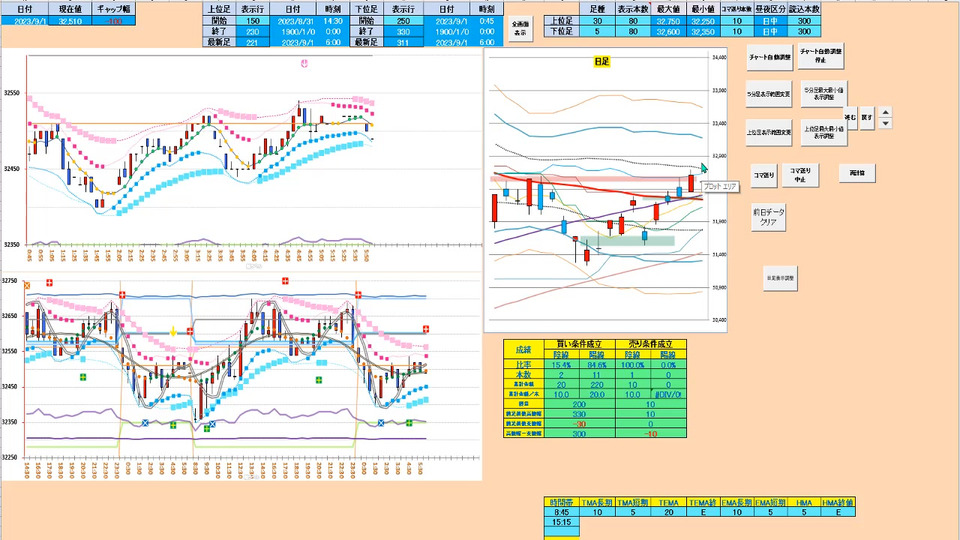The image size is (960, 540).
Task: Select the HMA header cell
Action: coord(804,503)
